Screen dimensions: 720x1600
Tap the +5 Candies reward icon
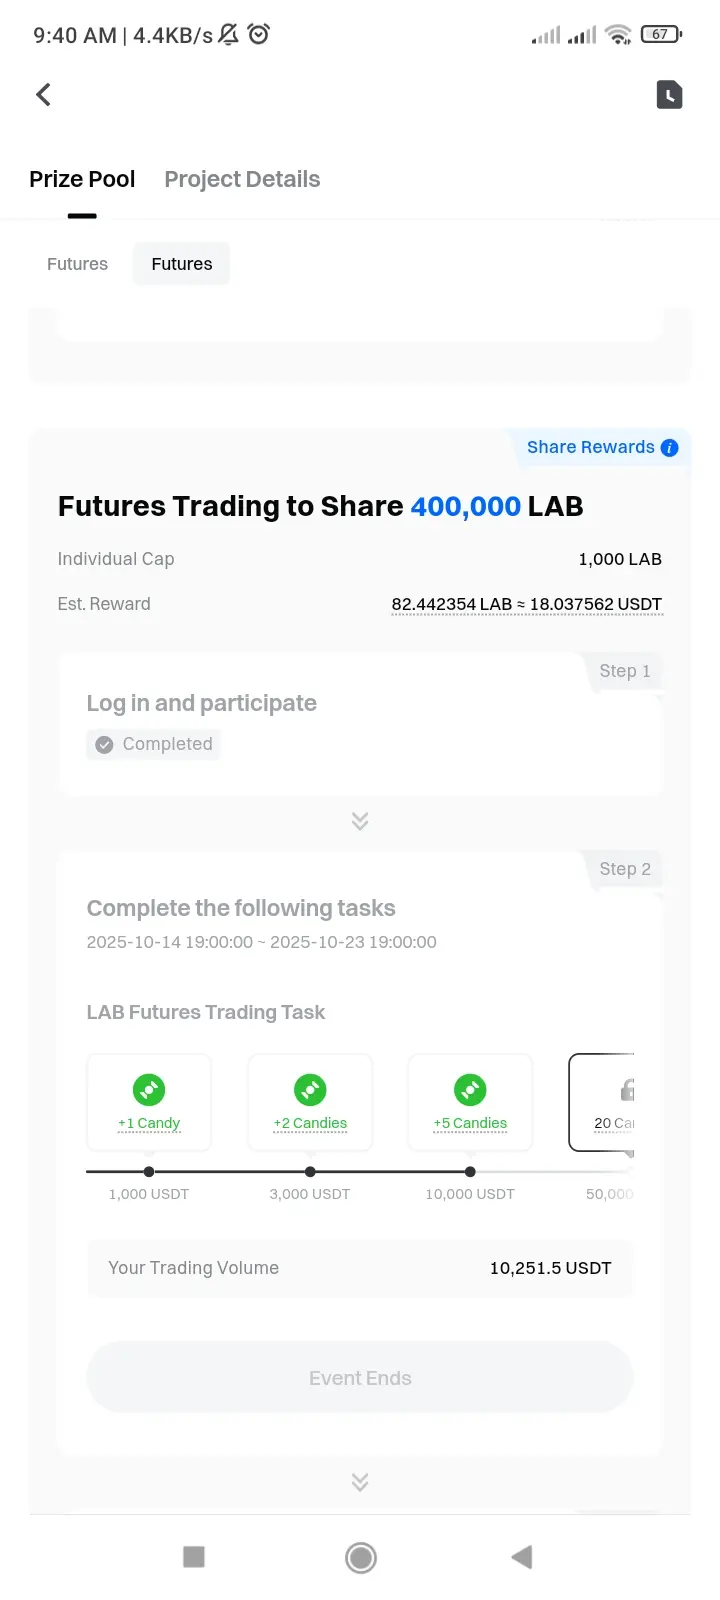470,1089
